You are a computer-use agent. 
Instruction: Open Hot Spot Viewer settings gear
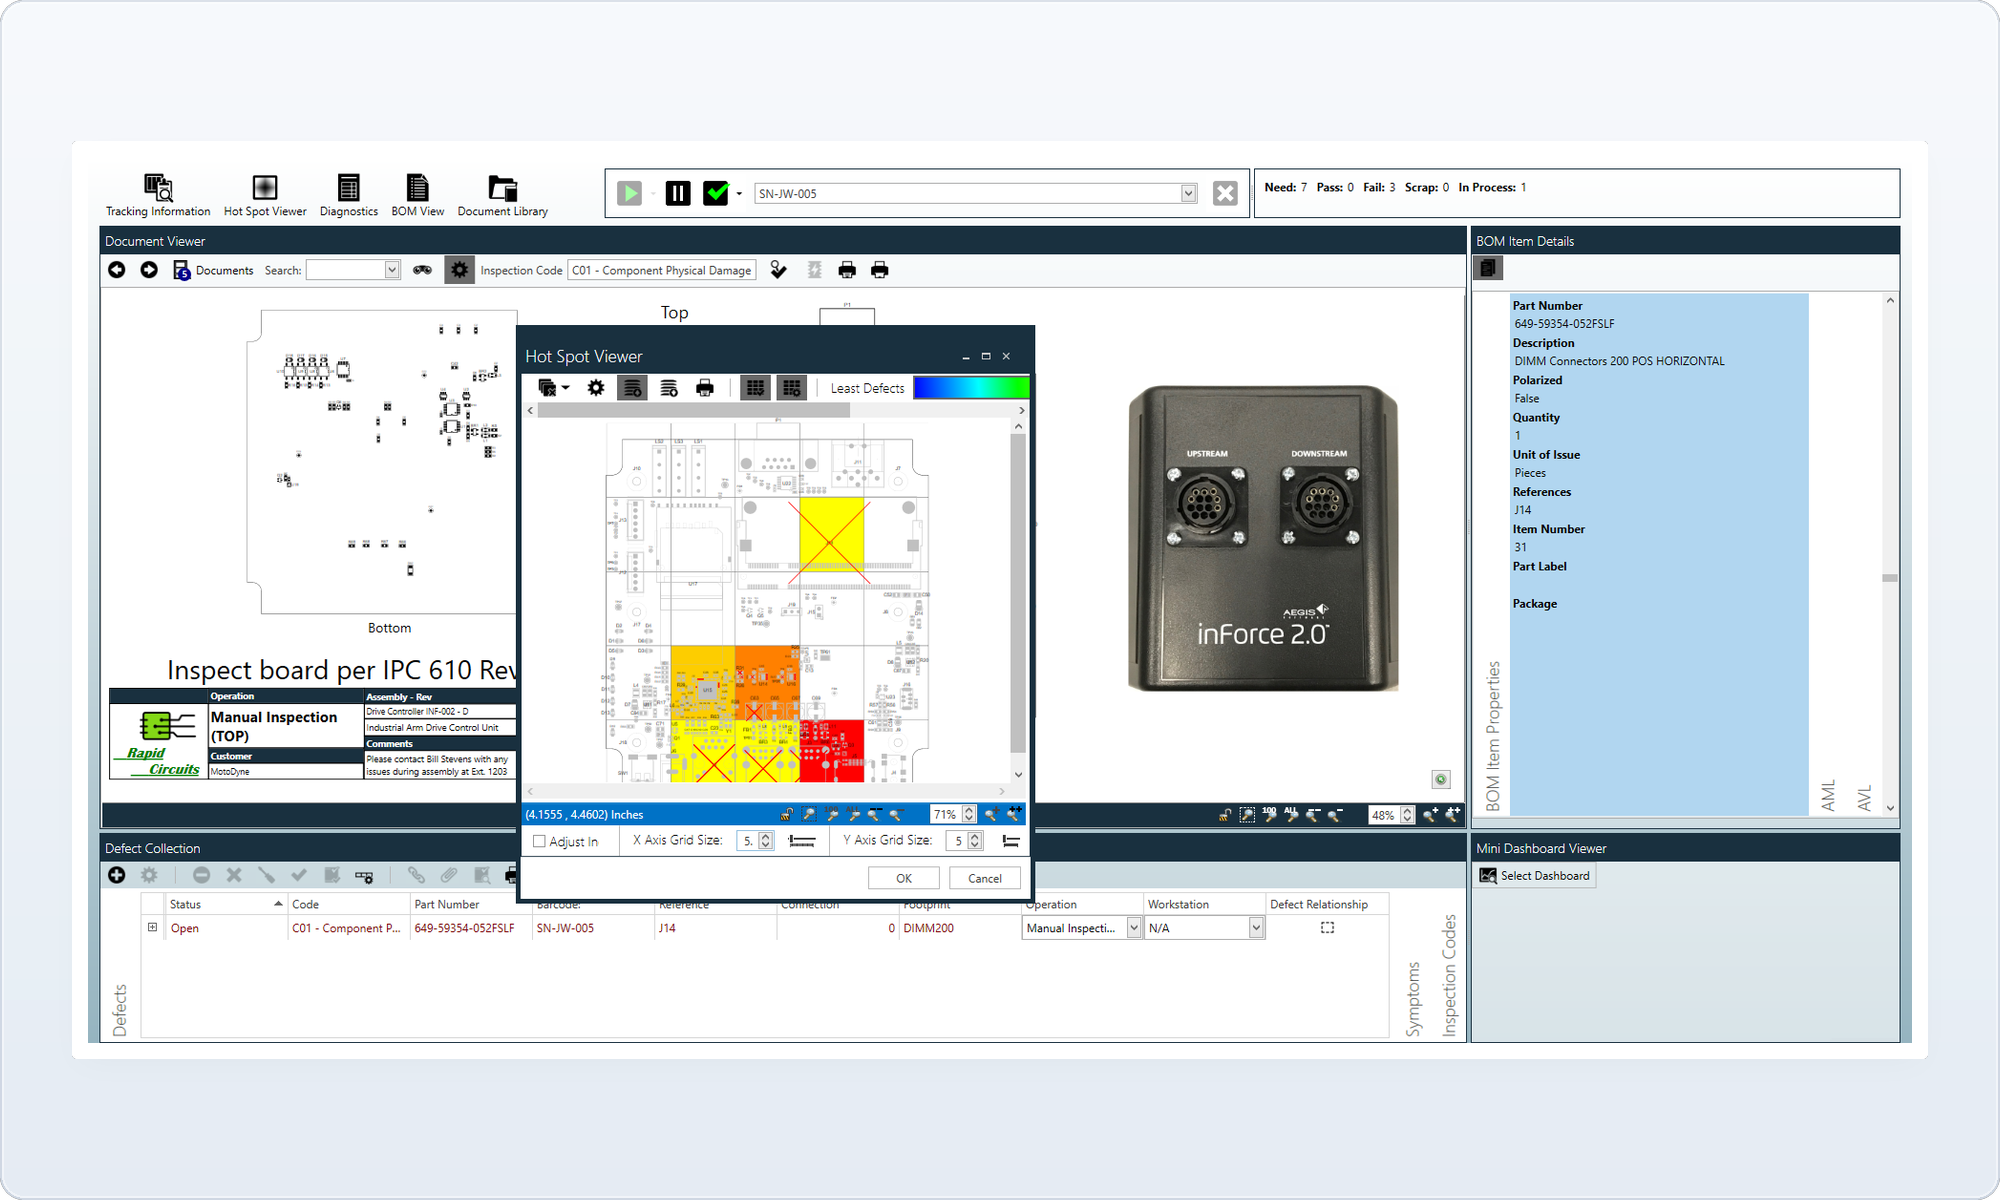(596, 388)
